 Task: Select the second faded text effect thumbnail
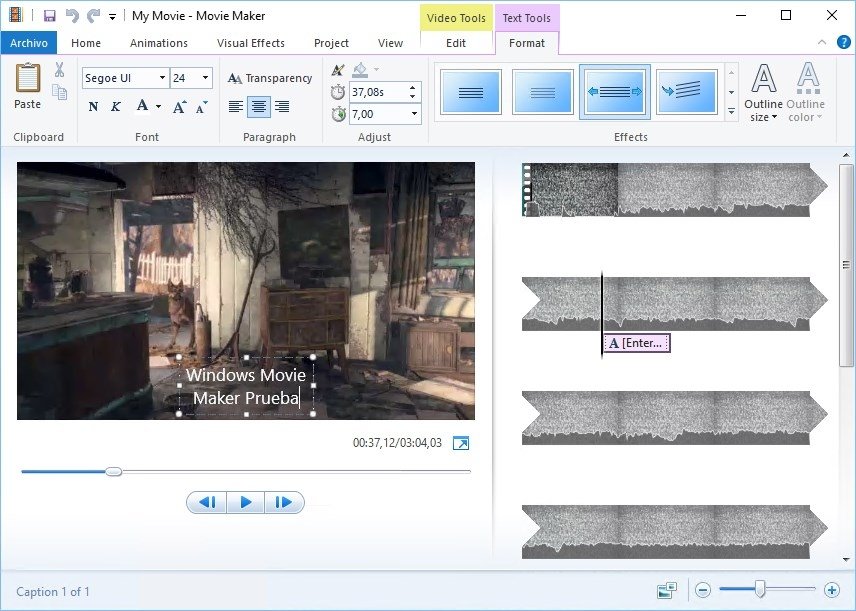[543, 92]
